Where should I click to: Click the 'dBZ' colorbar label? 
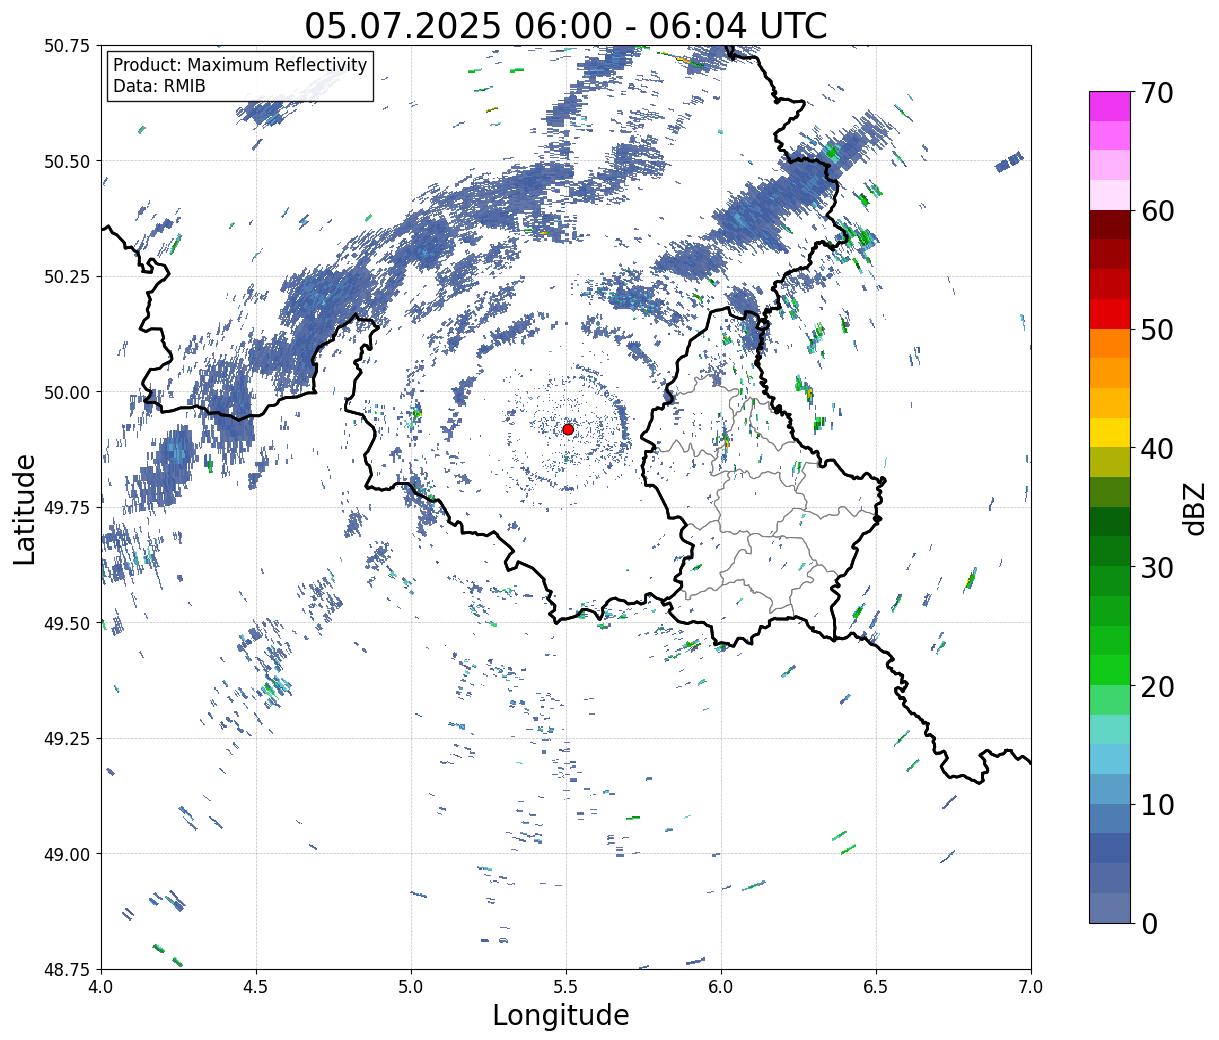[x=1194, y=508]
